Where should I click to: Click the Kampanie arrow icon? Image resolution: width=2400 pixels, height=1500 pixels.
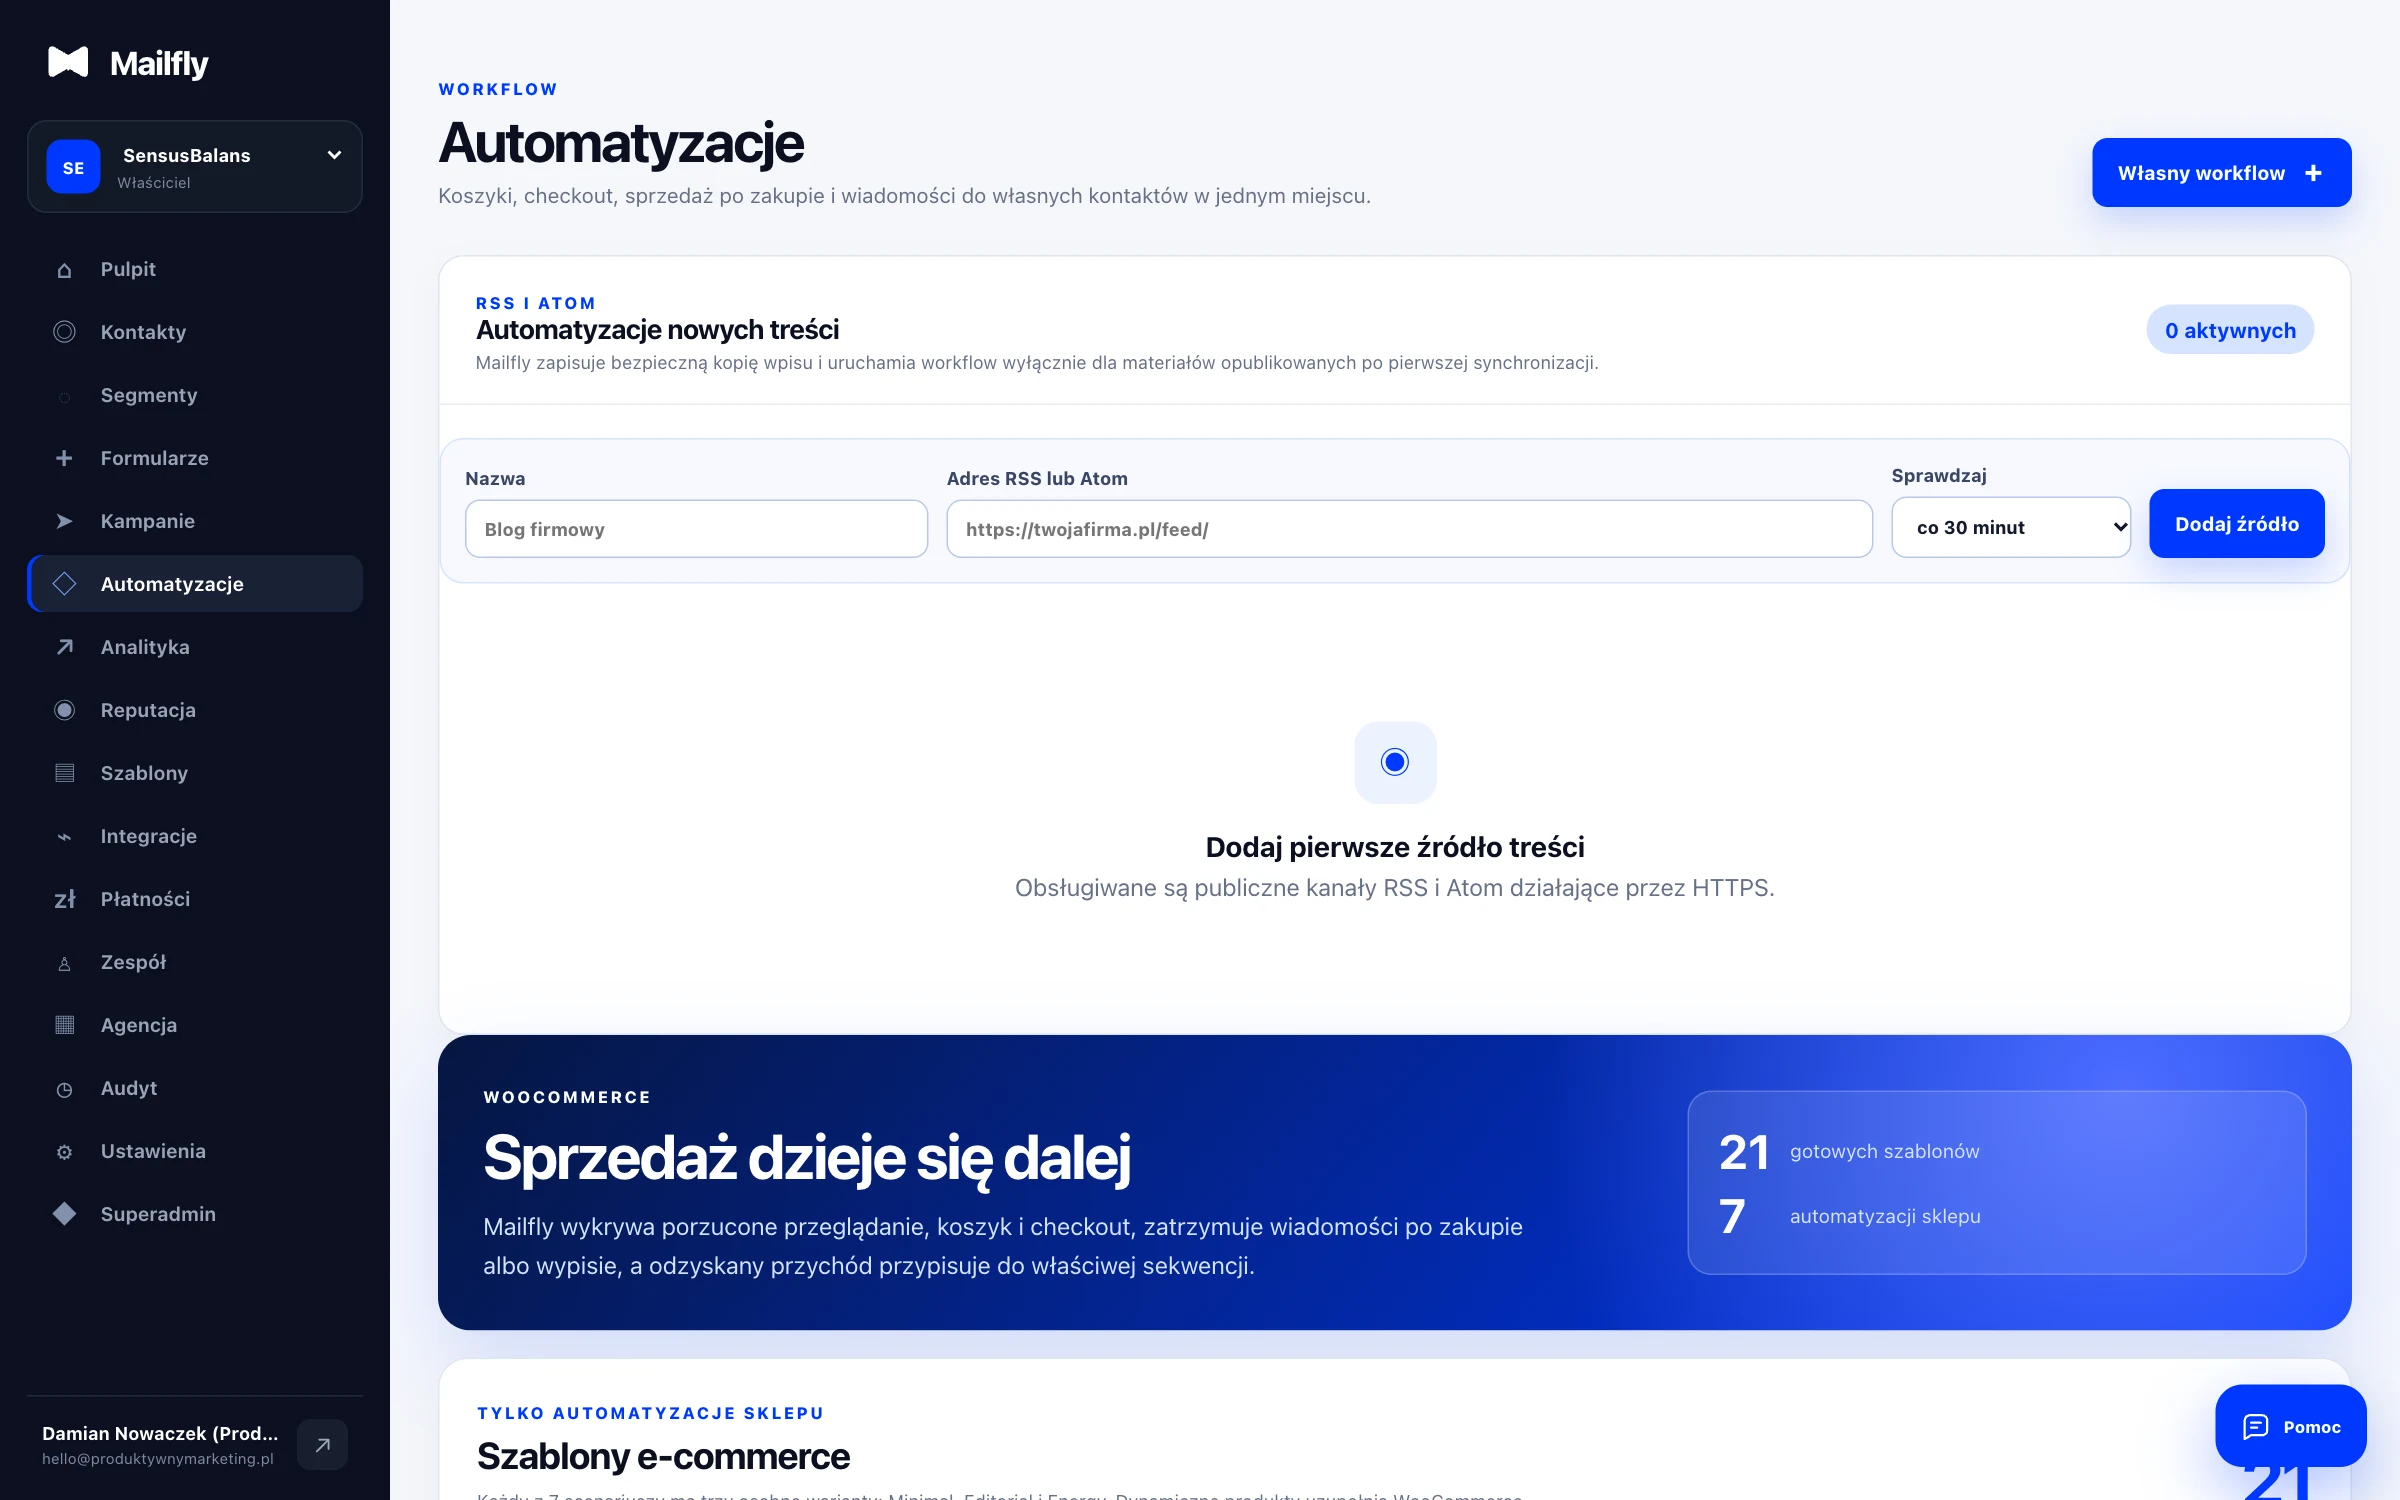click(64, 521)
